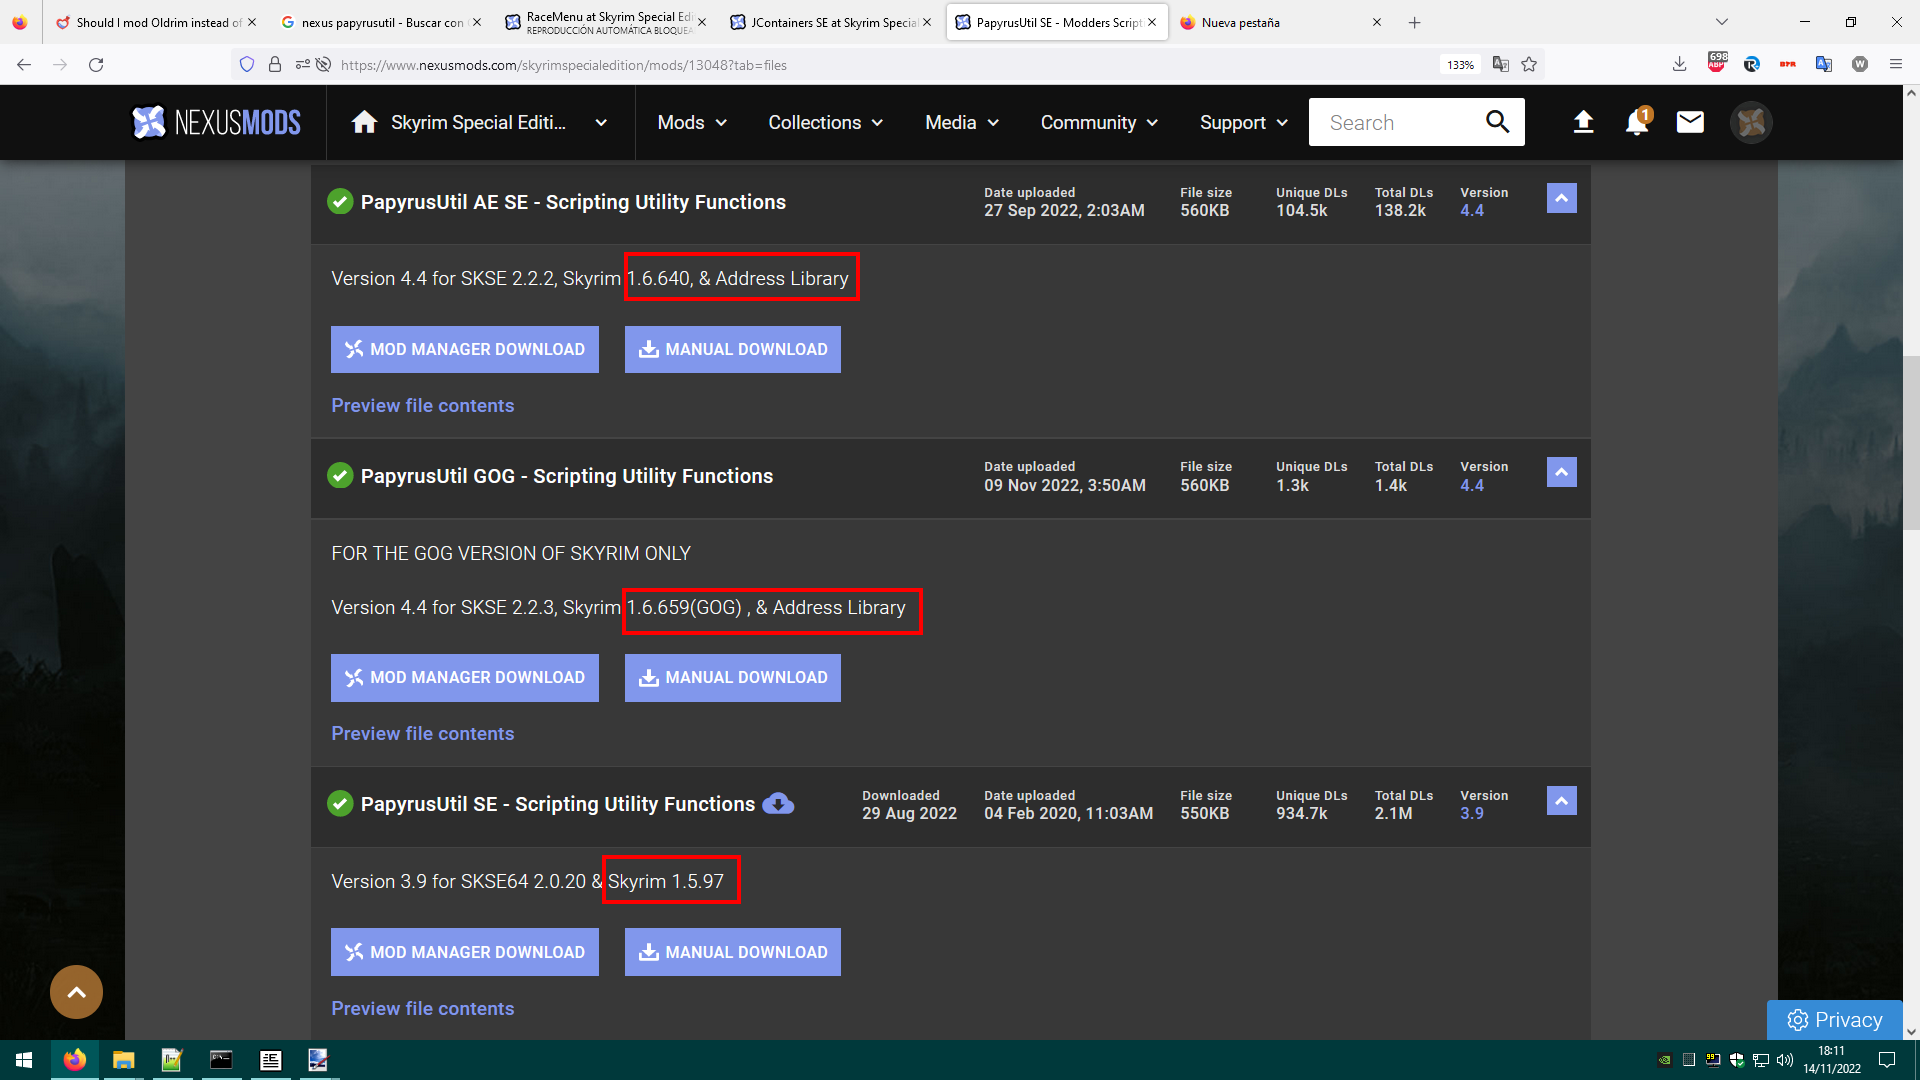
Task: Open the notifications bell
Action: point(1637,122)
